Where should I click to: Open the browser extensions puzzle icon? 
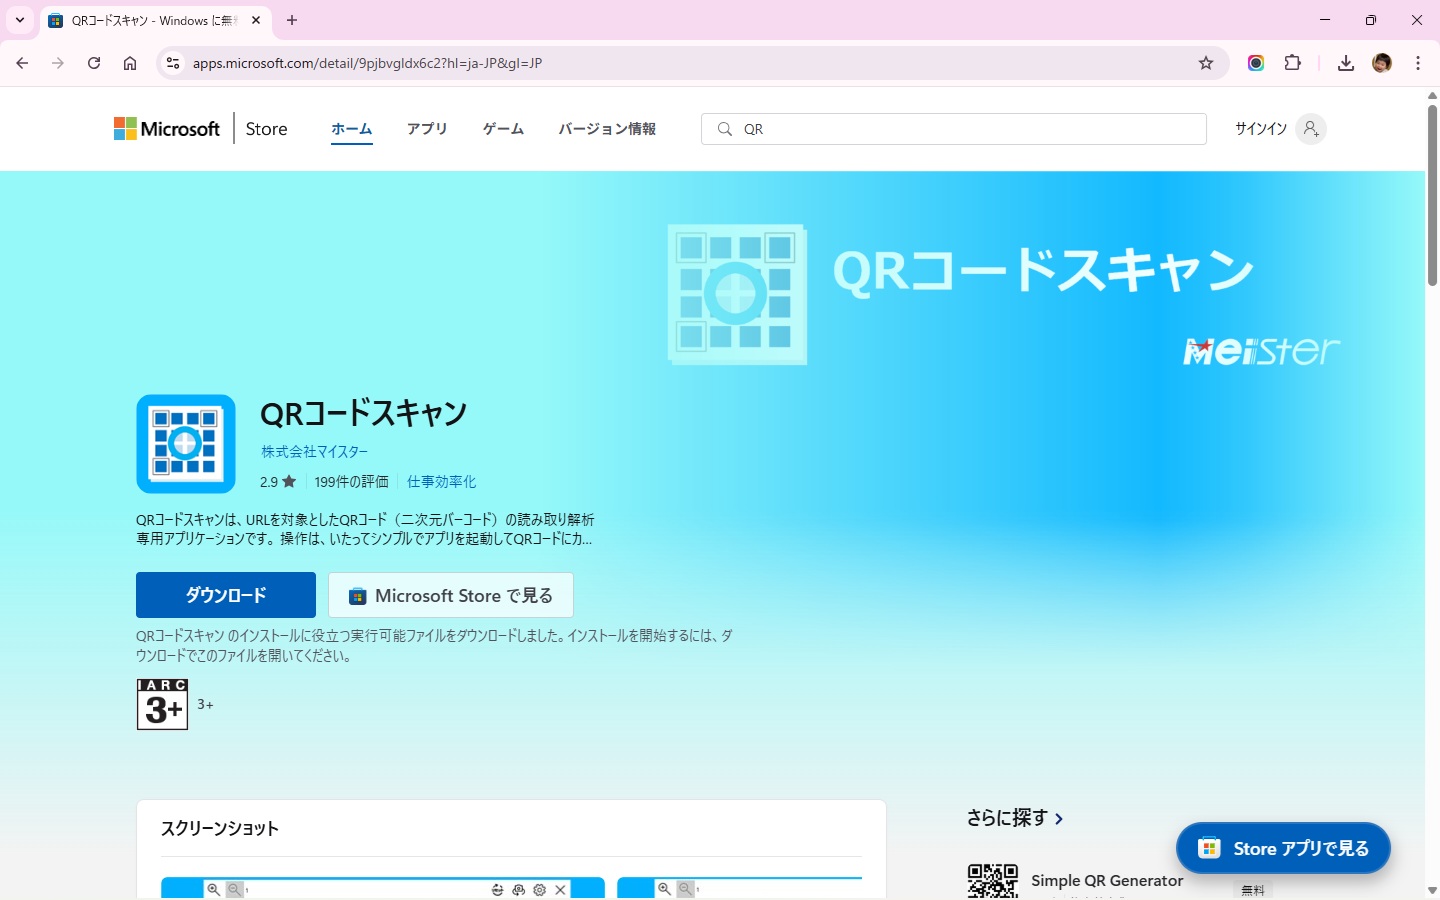pyautogui.click(x=1292, y=63)
